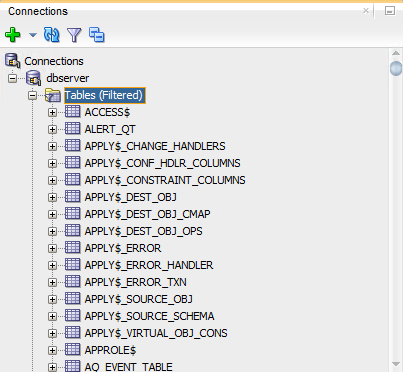Expand the APPLY$_ERROR_TXN table
The height and width of the screenshot is (372, 403).
tap(52, 282)
